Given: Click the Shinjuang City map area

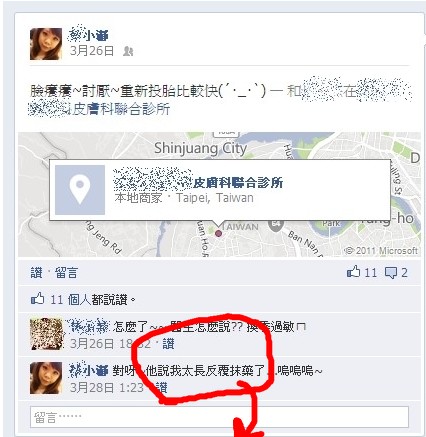Looking at the screenshot, I should (x=201, y=148).
